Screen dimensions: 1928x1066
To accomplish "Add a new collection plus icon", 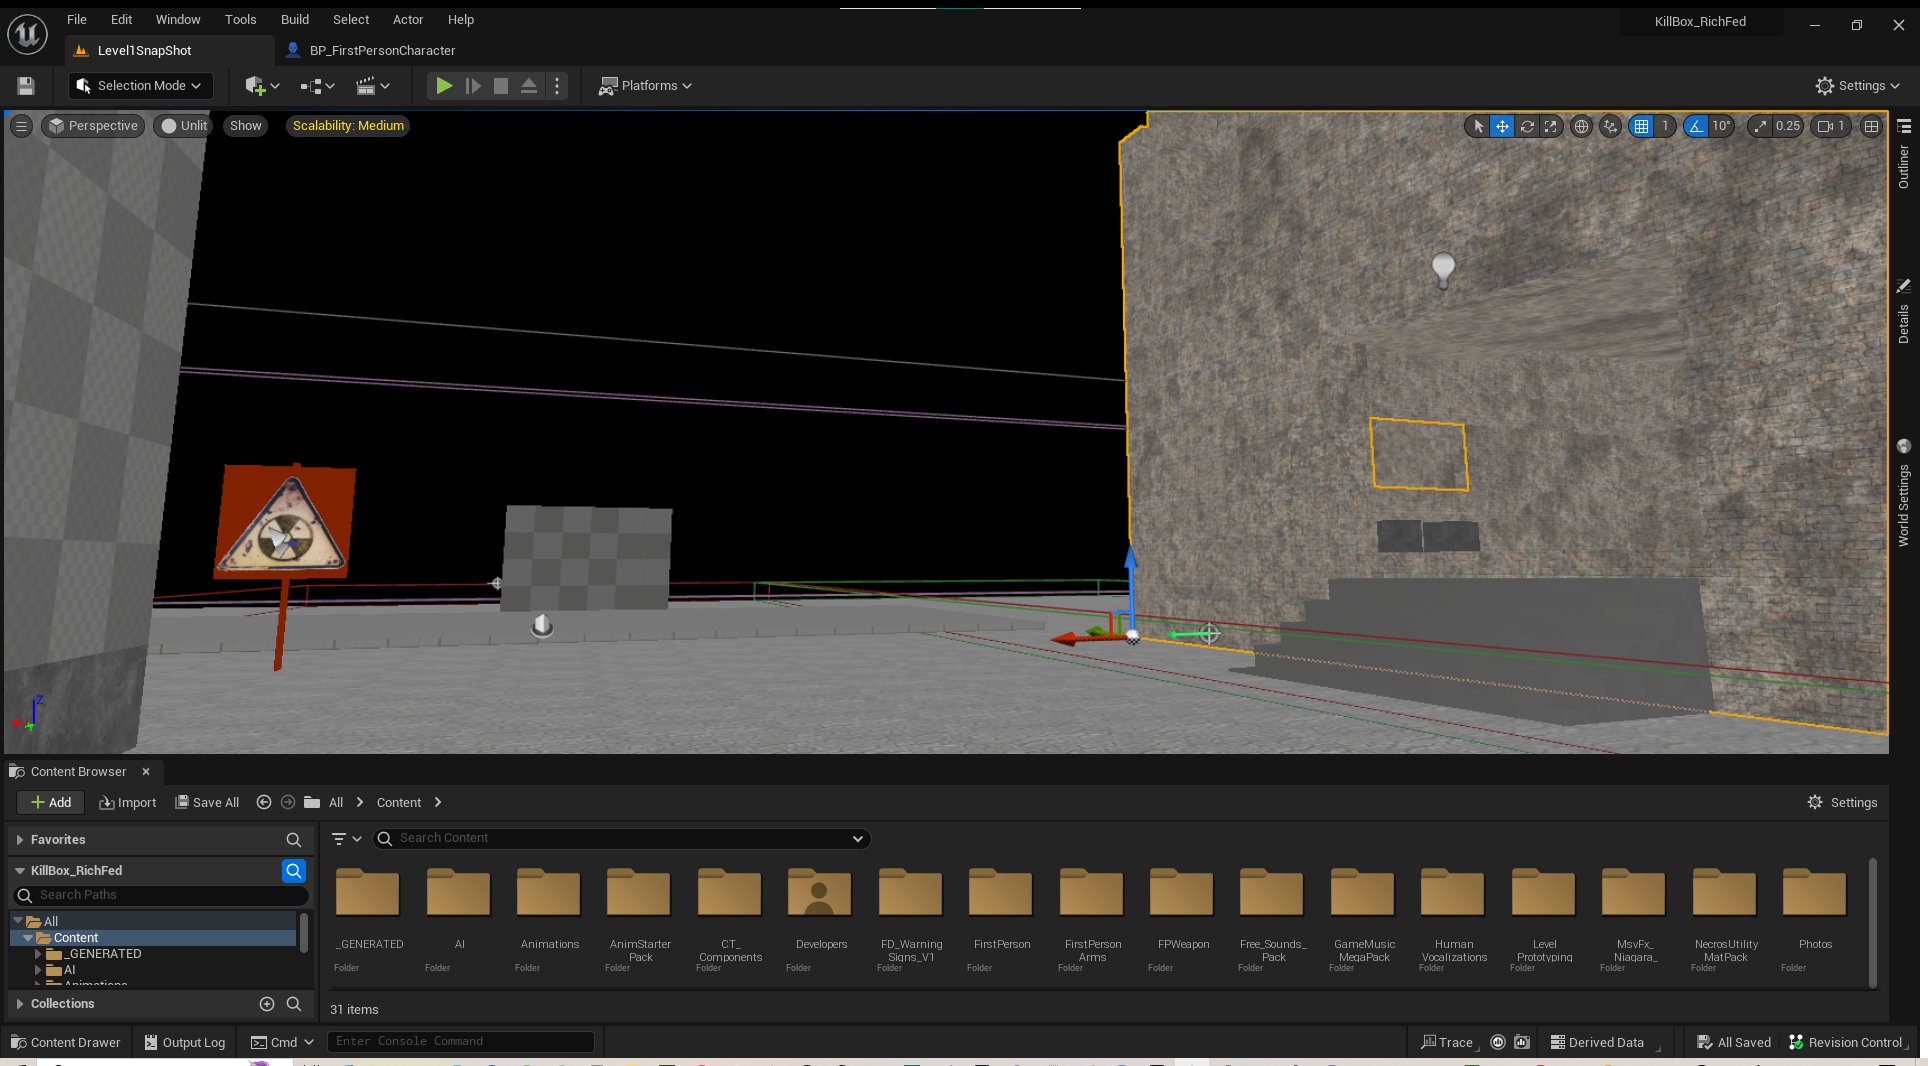I will click(x=267, y=1004).
